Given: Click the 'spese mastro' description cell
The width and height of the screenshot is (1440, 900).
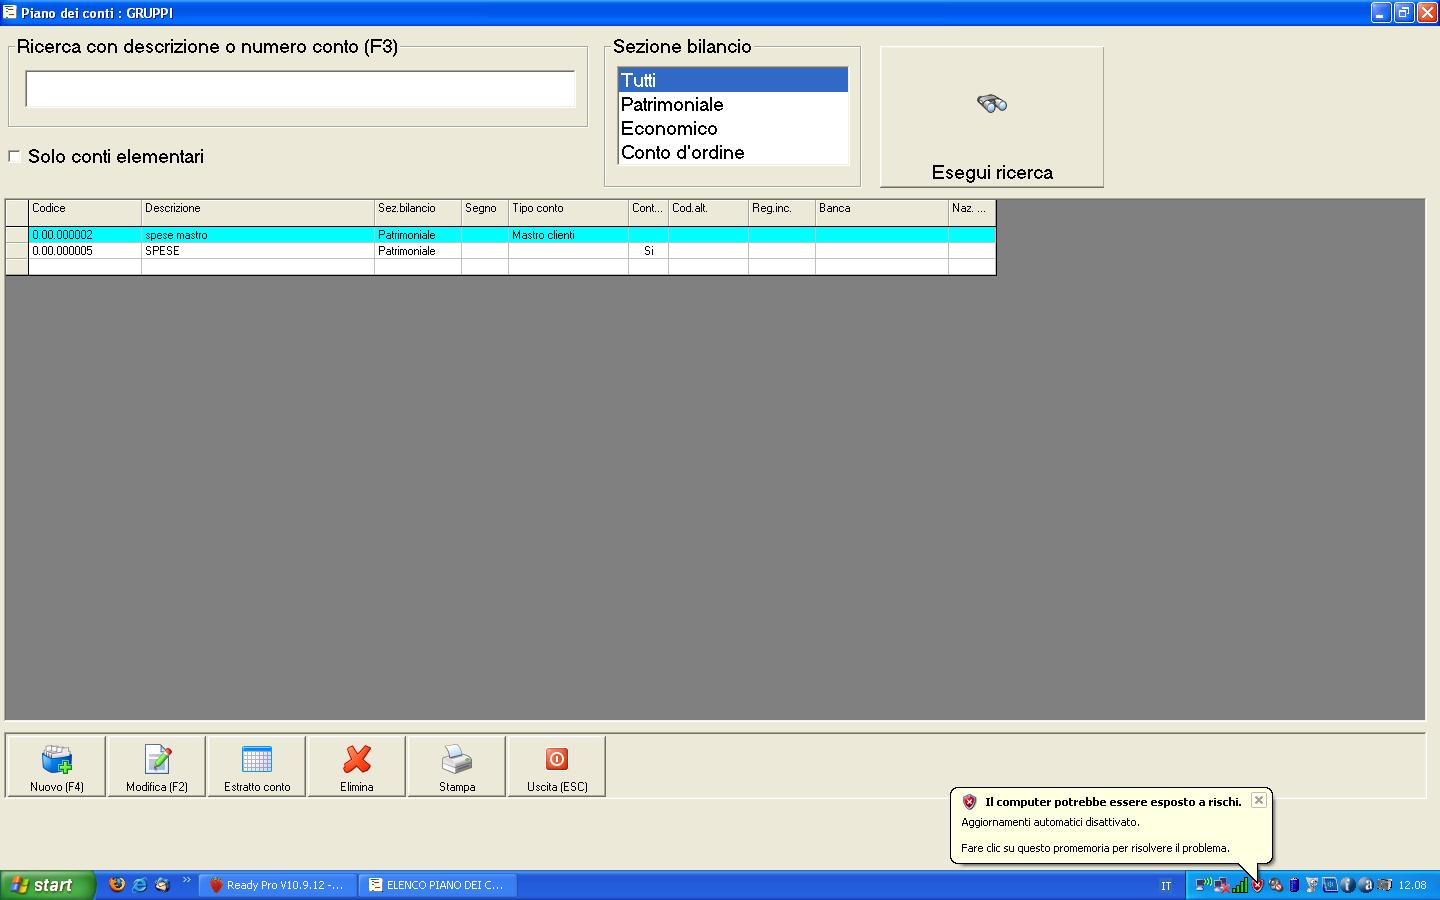Looking at the screenshot, I should (x=258, y=235).
